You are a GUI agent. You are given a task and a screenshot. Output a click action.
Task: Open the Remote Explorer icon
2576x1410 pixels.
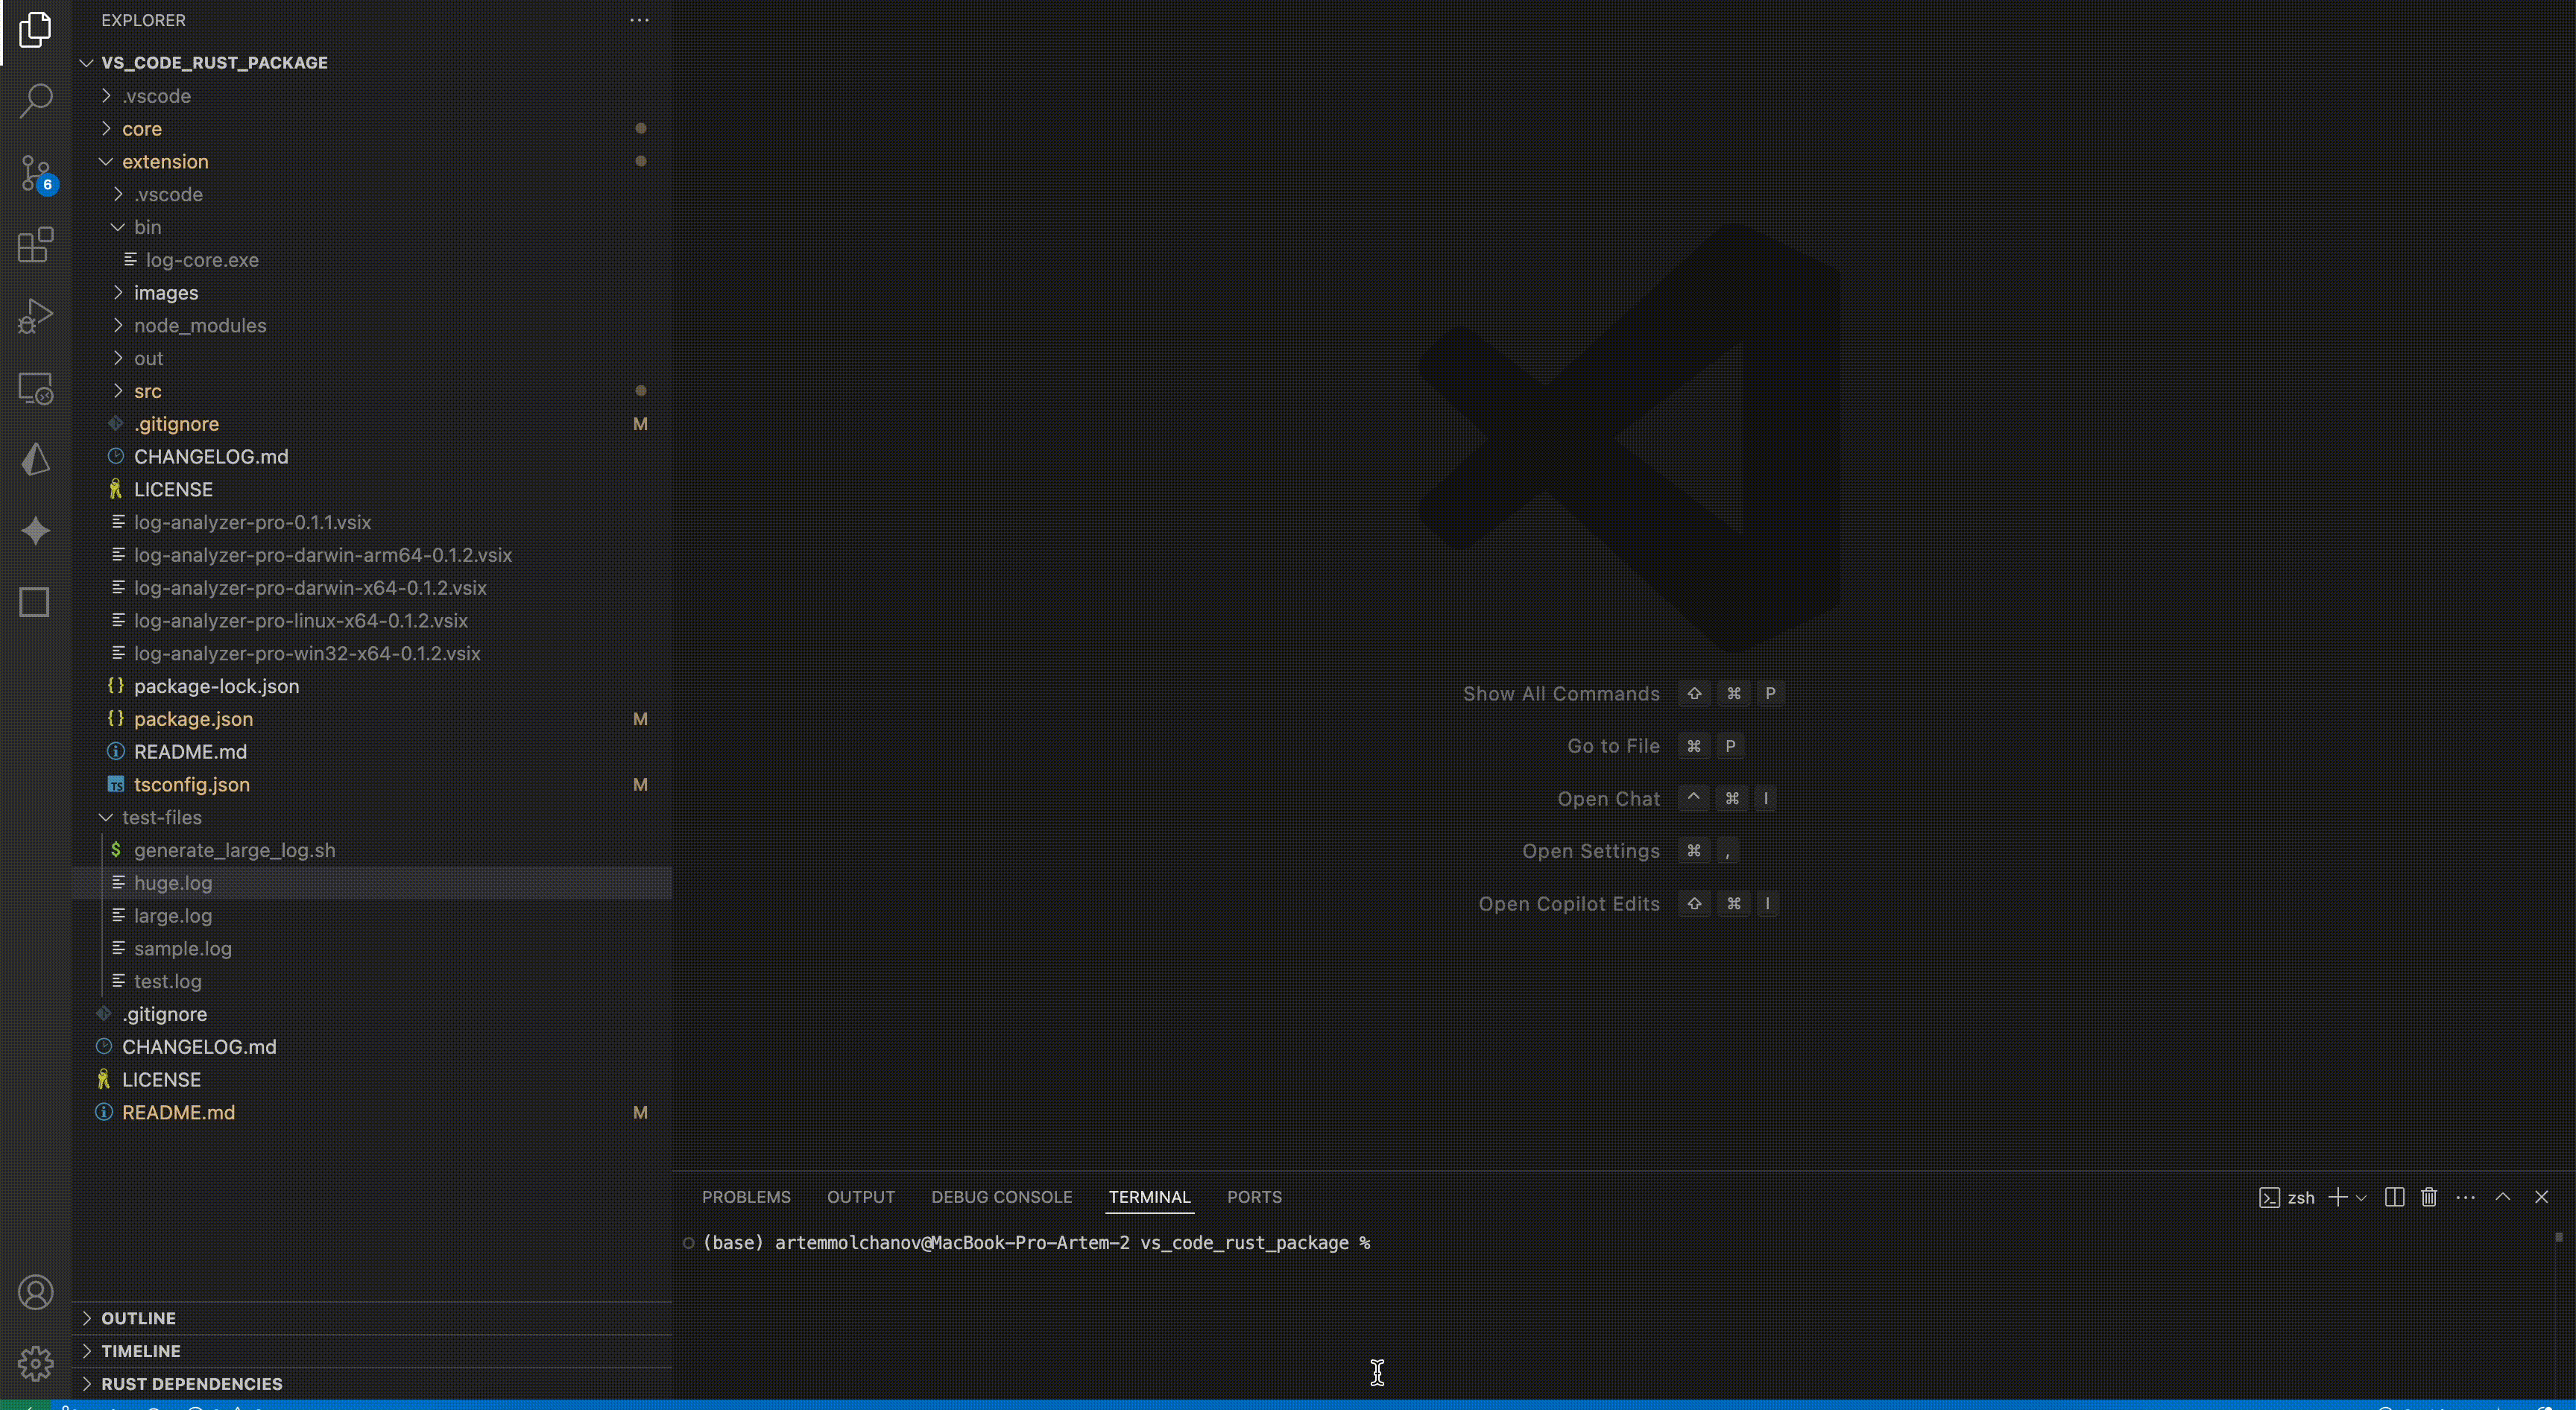point(36,388)
